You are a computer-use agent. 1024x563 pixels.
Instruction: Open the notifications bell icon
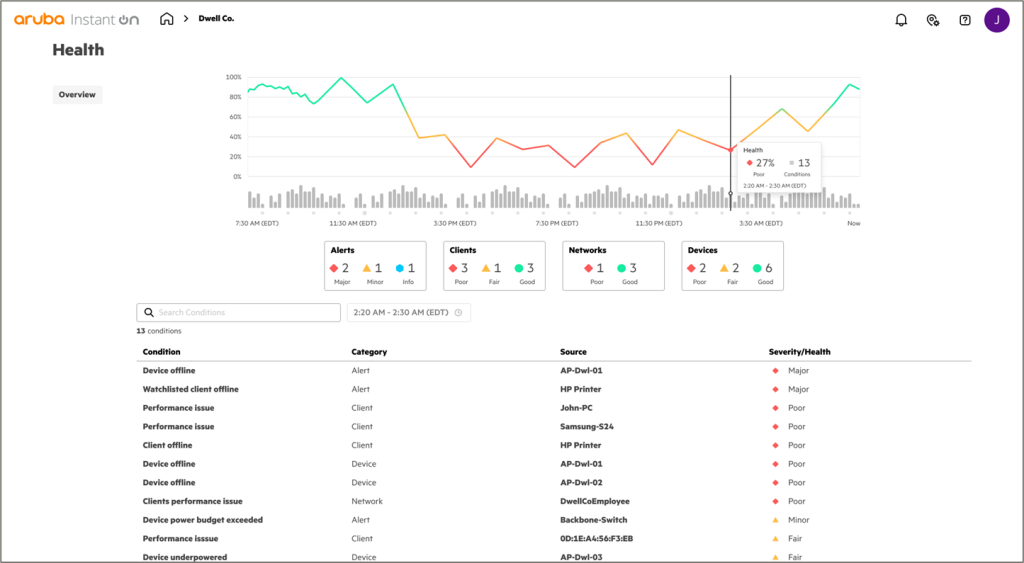point(901,20)
